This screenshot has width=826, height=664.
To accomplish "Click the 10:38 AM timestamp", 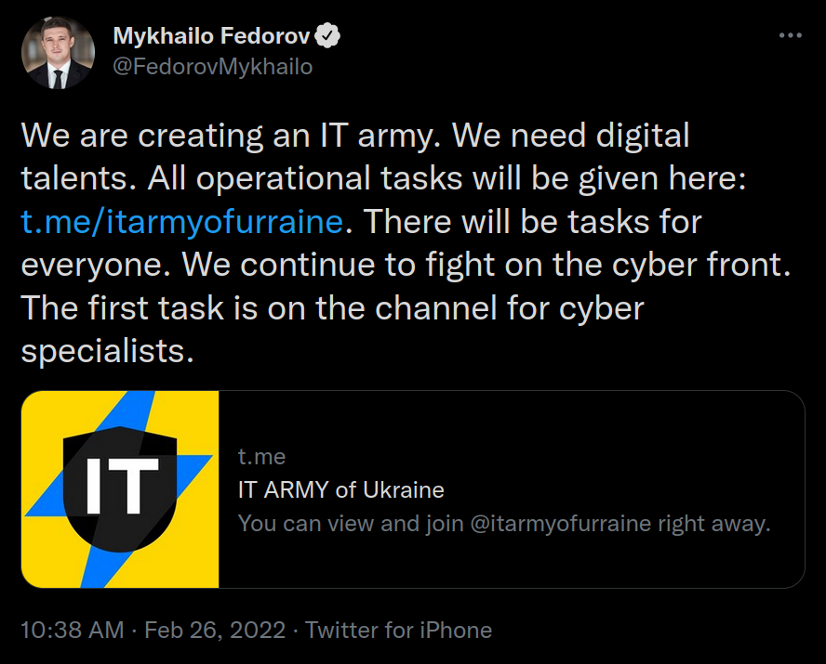I will point(72,630).
